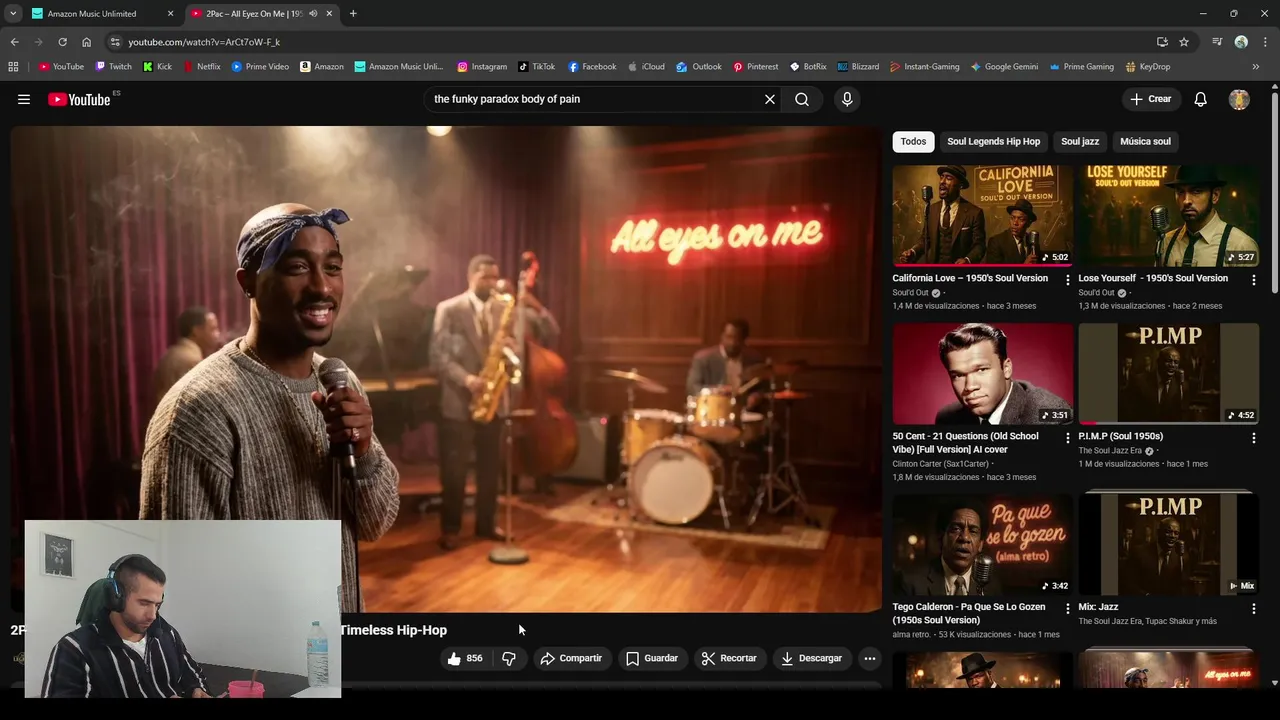The width and height of the screenshot is (1280, 720).
Task: Select the Soul Legends Hip Hop chip
Action: point(994,141)
